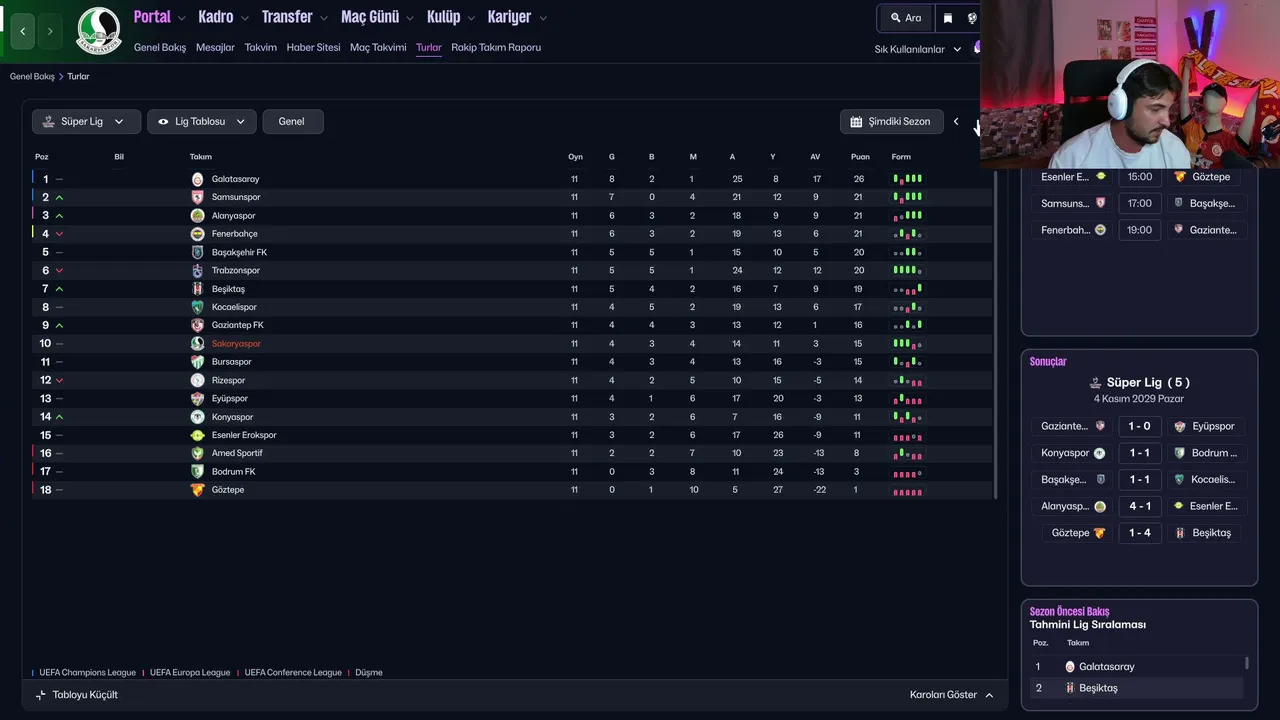Click the Gaziantep FK crest in table
Viewport: 1280px width, 720px height.
point(197,325)
